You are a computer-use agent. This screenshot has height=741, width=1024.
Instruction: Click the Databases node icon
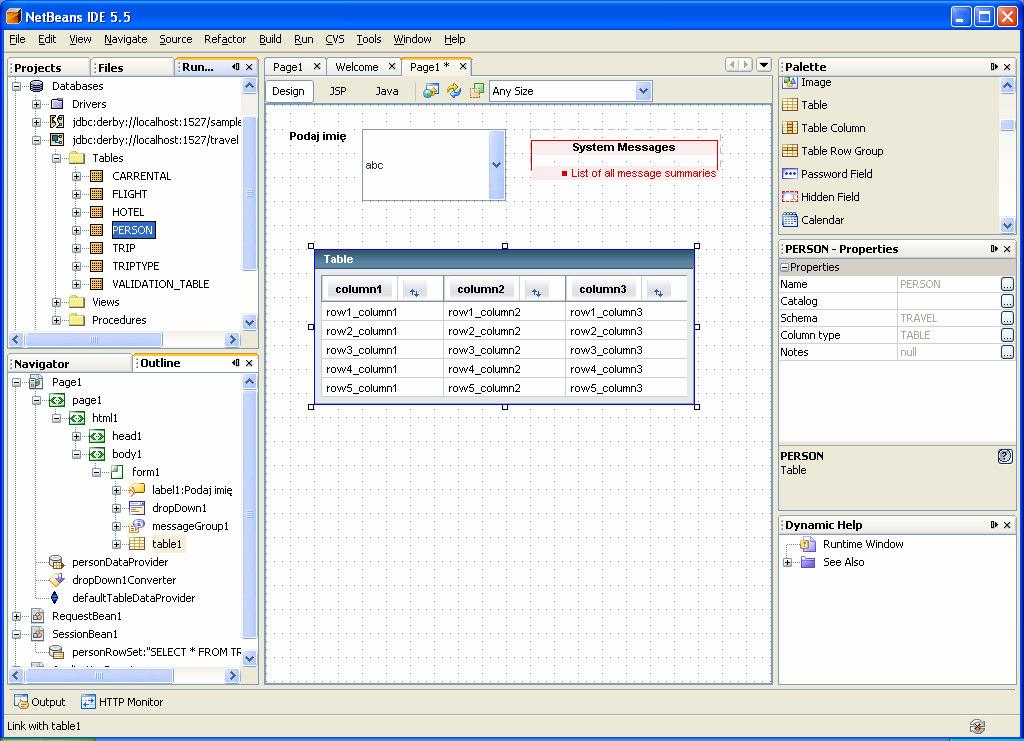(37, 86)
